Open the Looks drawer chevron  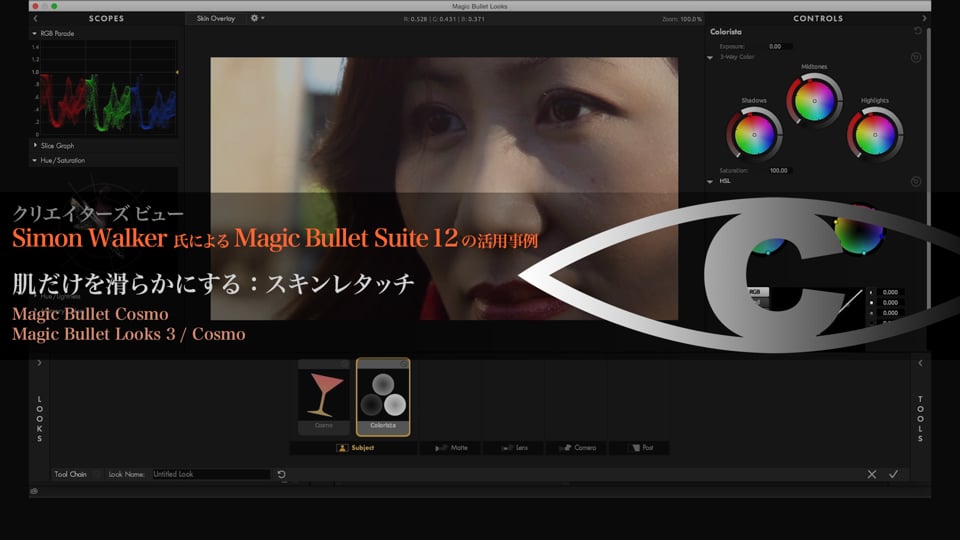point(39,363)
